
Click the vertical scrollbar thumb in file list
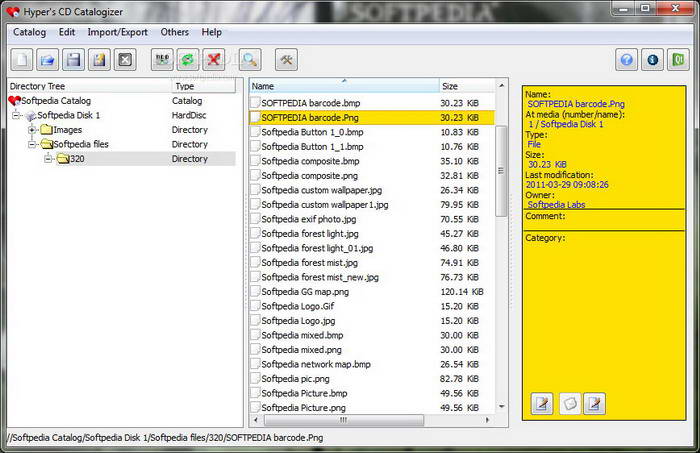coord(501,171)
